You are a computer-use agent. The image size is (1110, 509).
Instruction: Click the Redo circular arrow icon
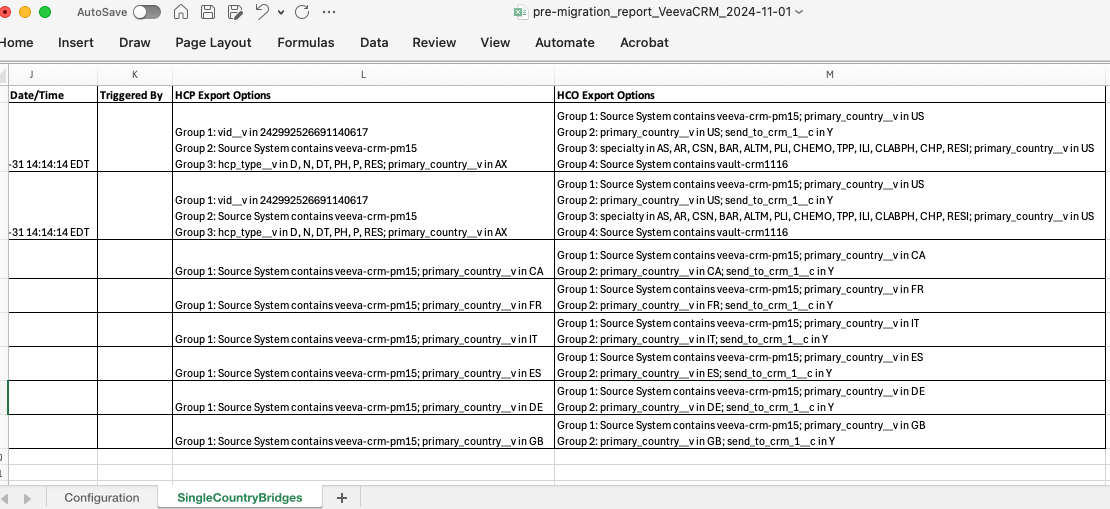click(302, 12)
